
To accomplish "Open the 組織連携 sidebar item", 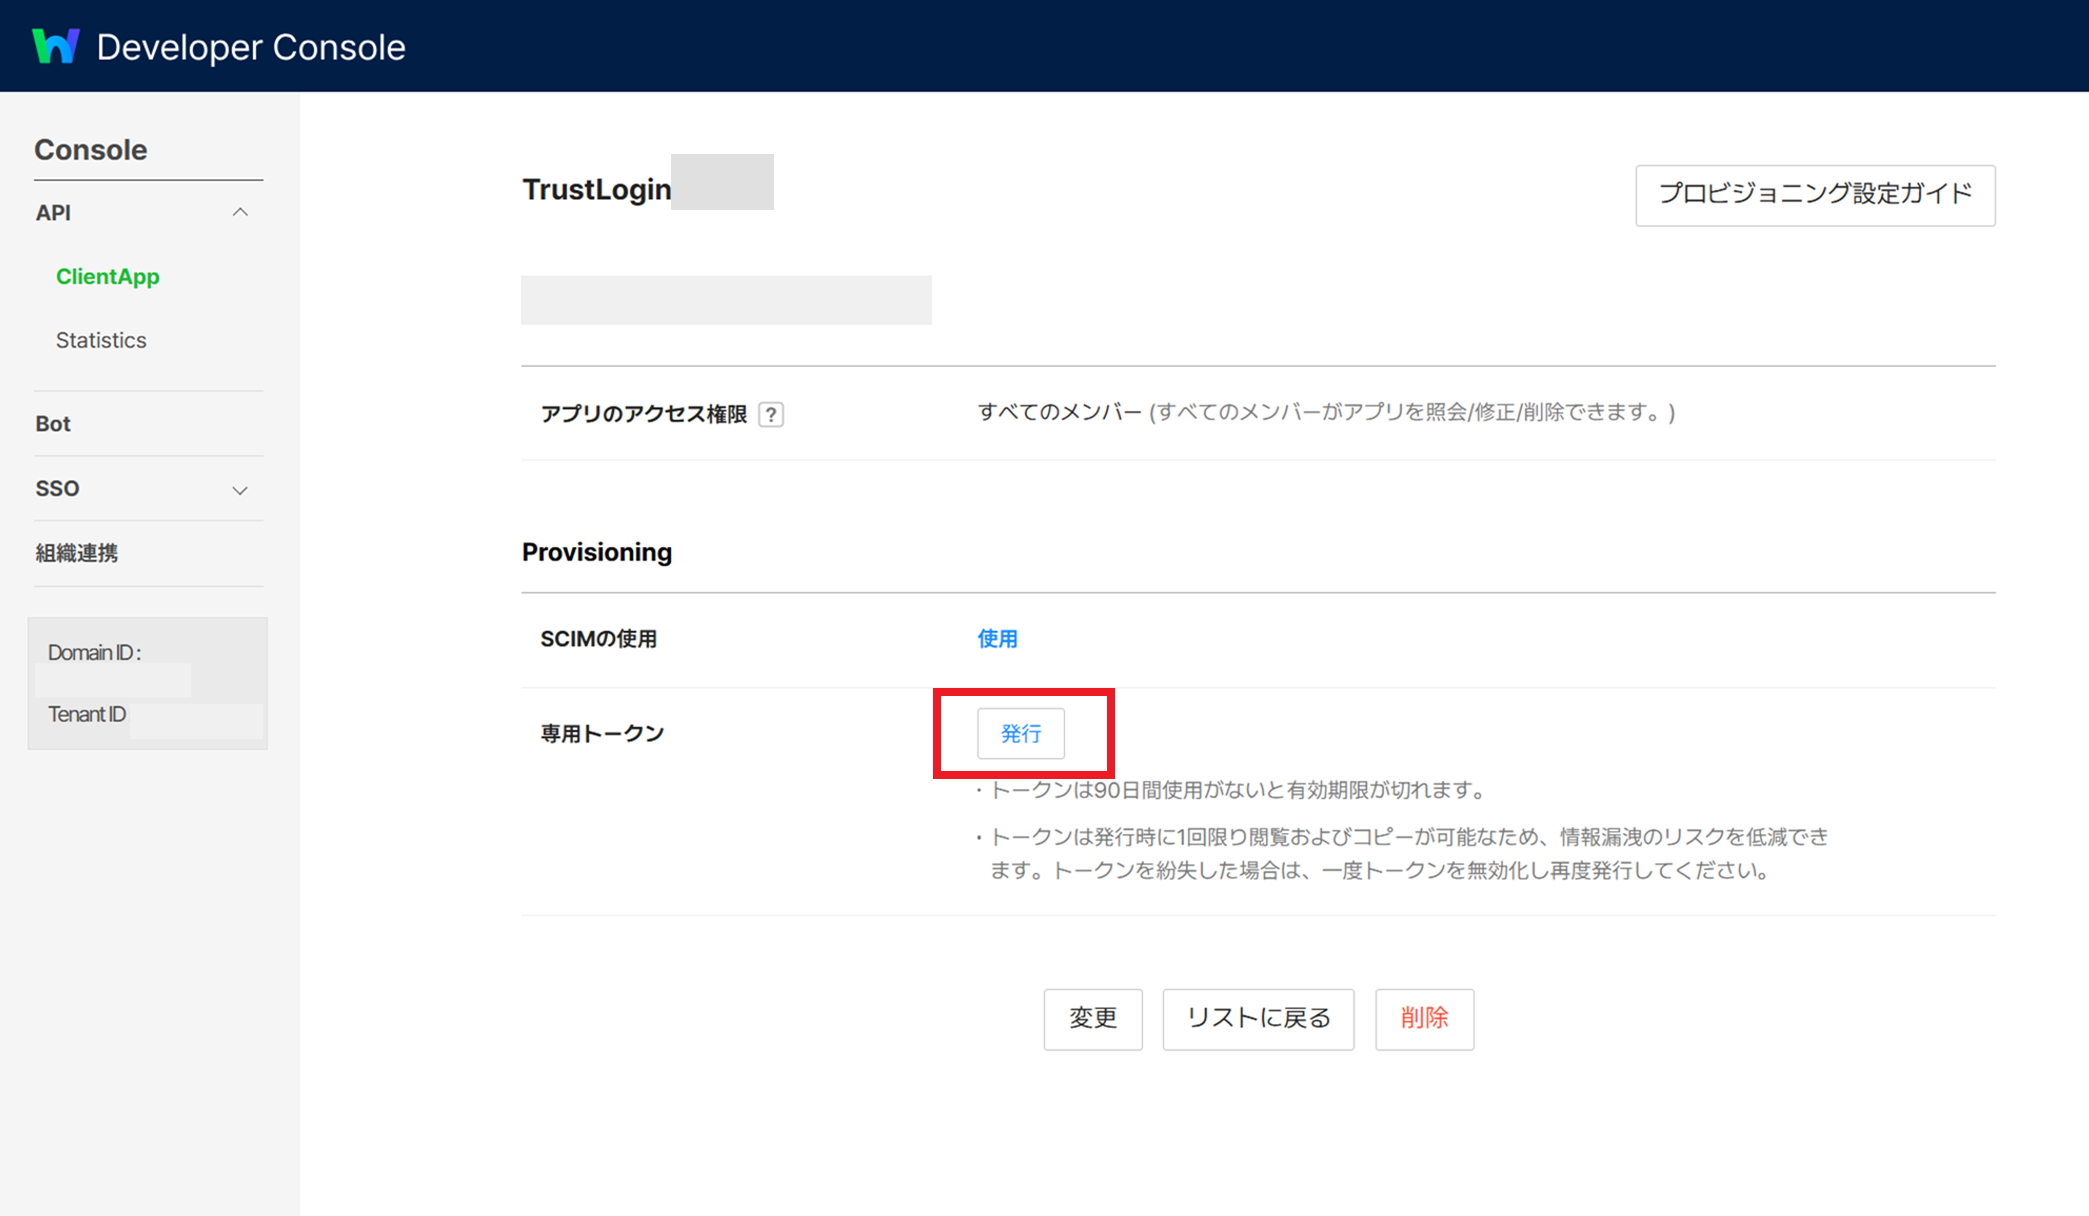I will [x=77, y=553].
